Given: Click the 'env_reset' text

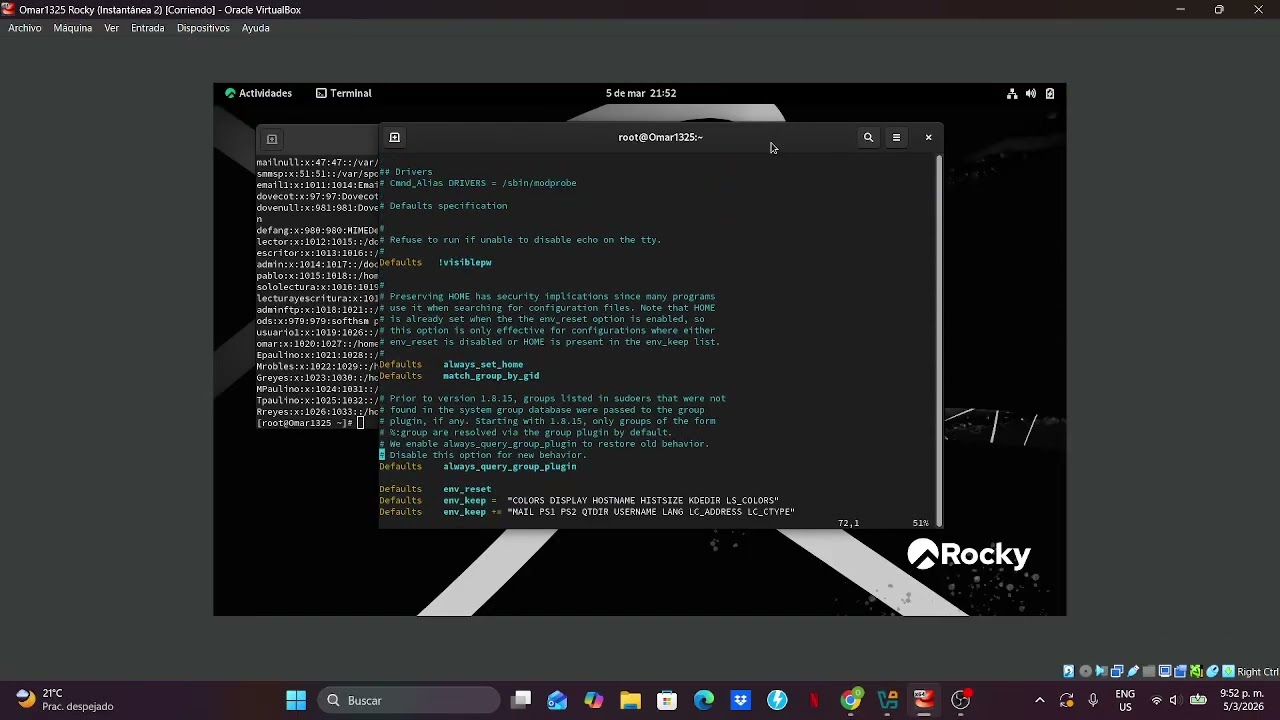Looking at the screenshot, I should [467, 489].
